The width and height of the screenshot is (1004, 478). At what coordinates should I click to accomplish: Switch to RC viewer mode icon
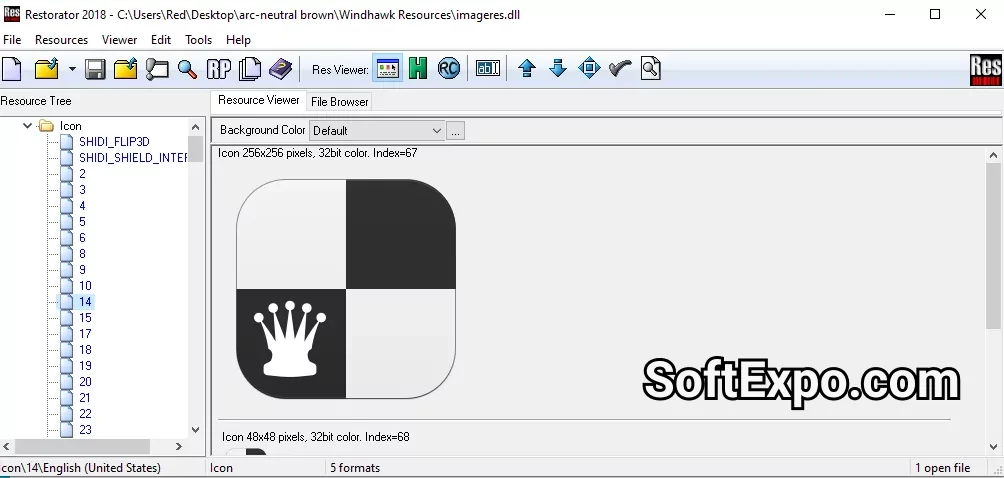coord(449,69)
